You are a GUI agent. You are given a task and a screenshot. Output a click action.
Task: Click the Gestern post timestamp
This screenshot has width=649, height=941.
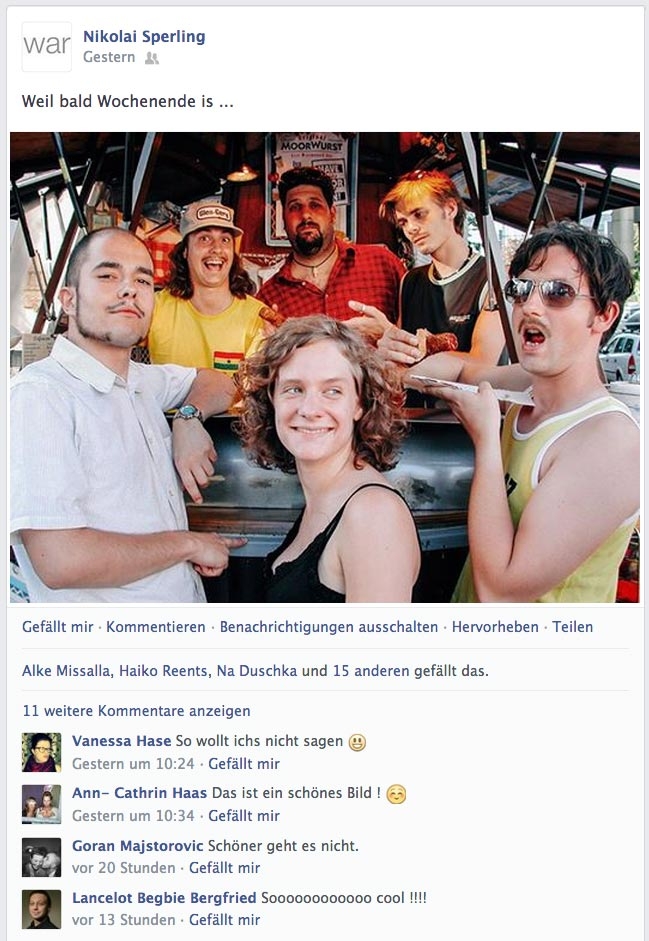click(x=109, y=57)
